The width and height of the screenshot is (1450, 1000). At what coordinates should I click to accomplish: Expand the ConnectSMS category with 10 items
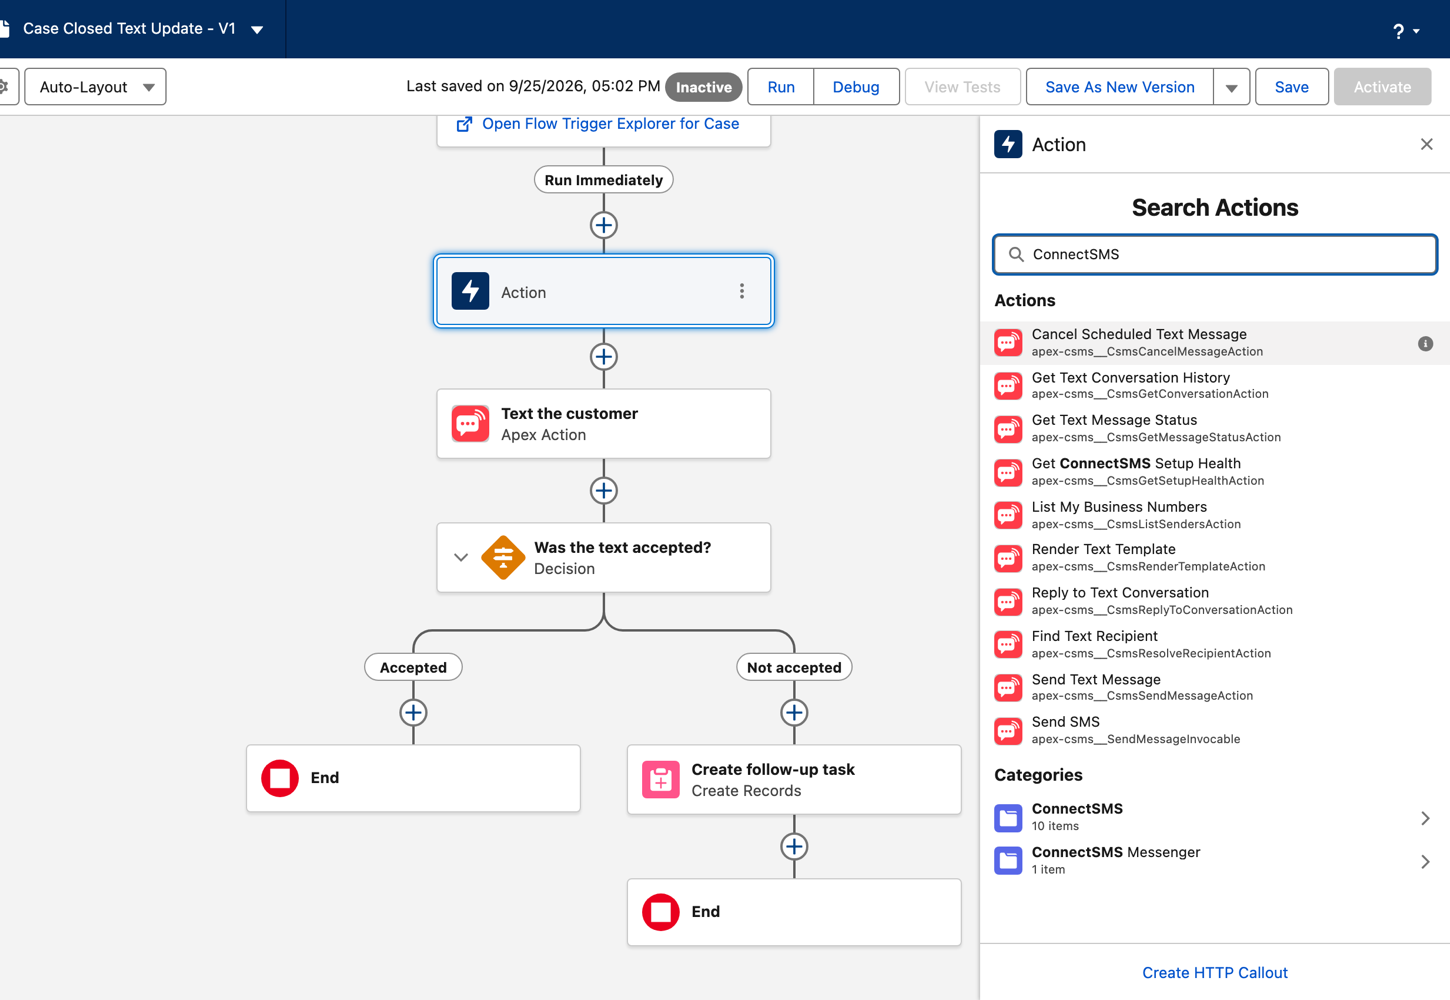[1215, 817]
